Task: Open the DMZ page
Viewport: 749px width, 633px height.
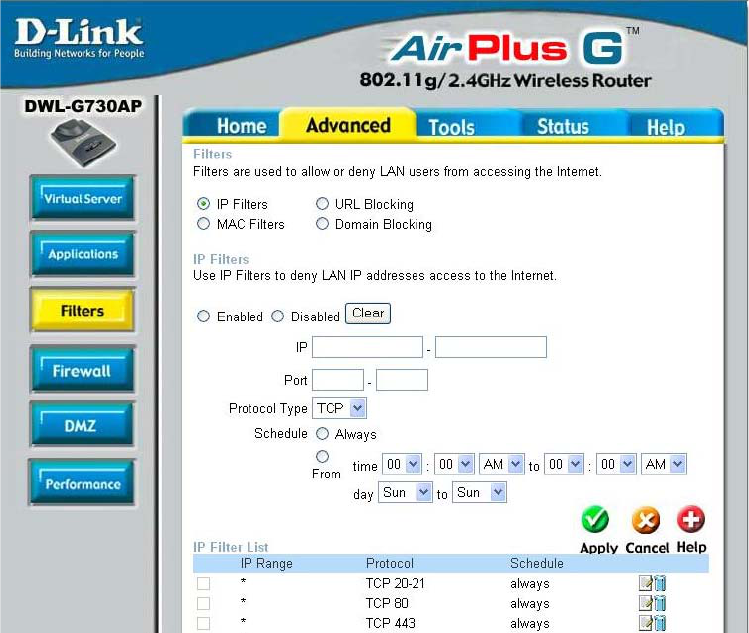Action: click(83, 425)
